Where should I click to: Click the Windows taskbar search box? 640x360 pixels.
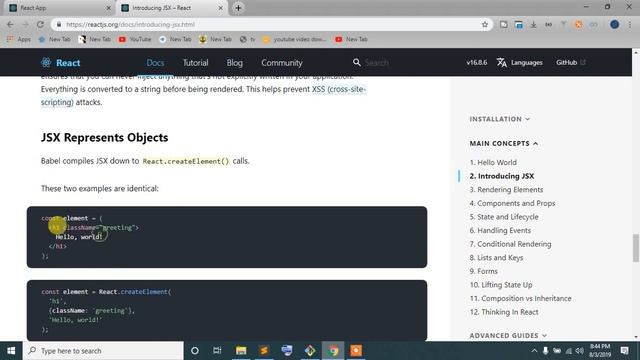(x=103, y=351)
